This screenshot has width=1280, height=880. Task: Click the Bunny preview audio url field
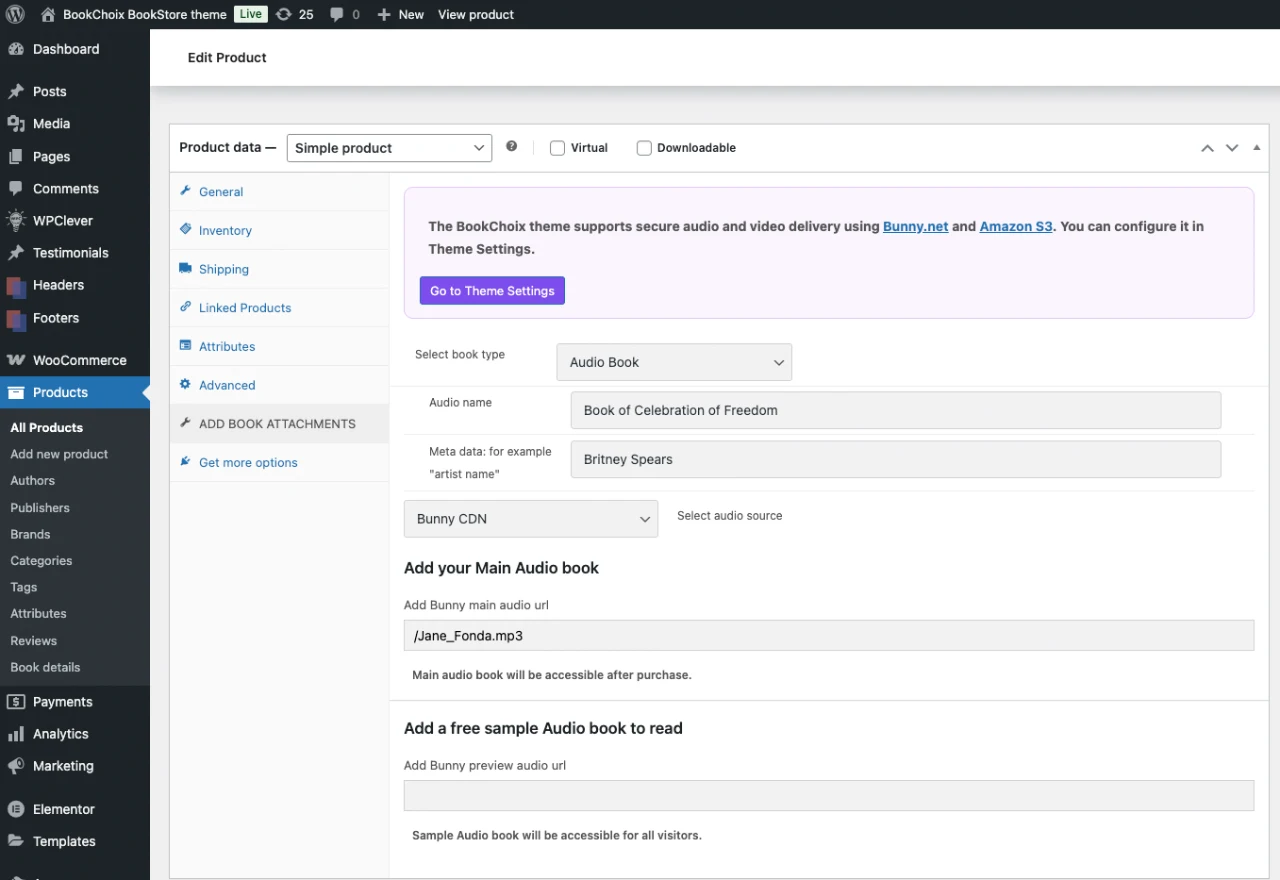coord(828,795)
